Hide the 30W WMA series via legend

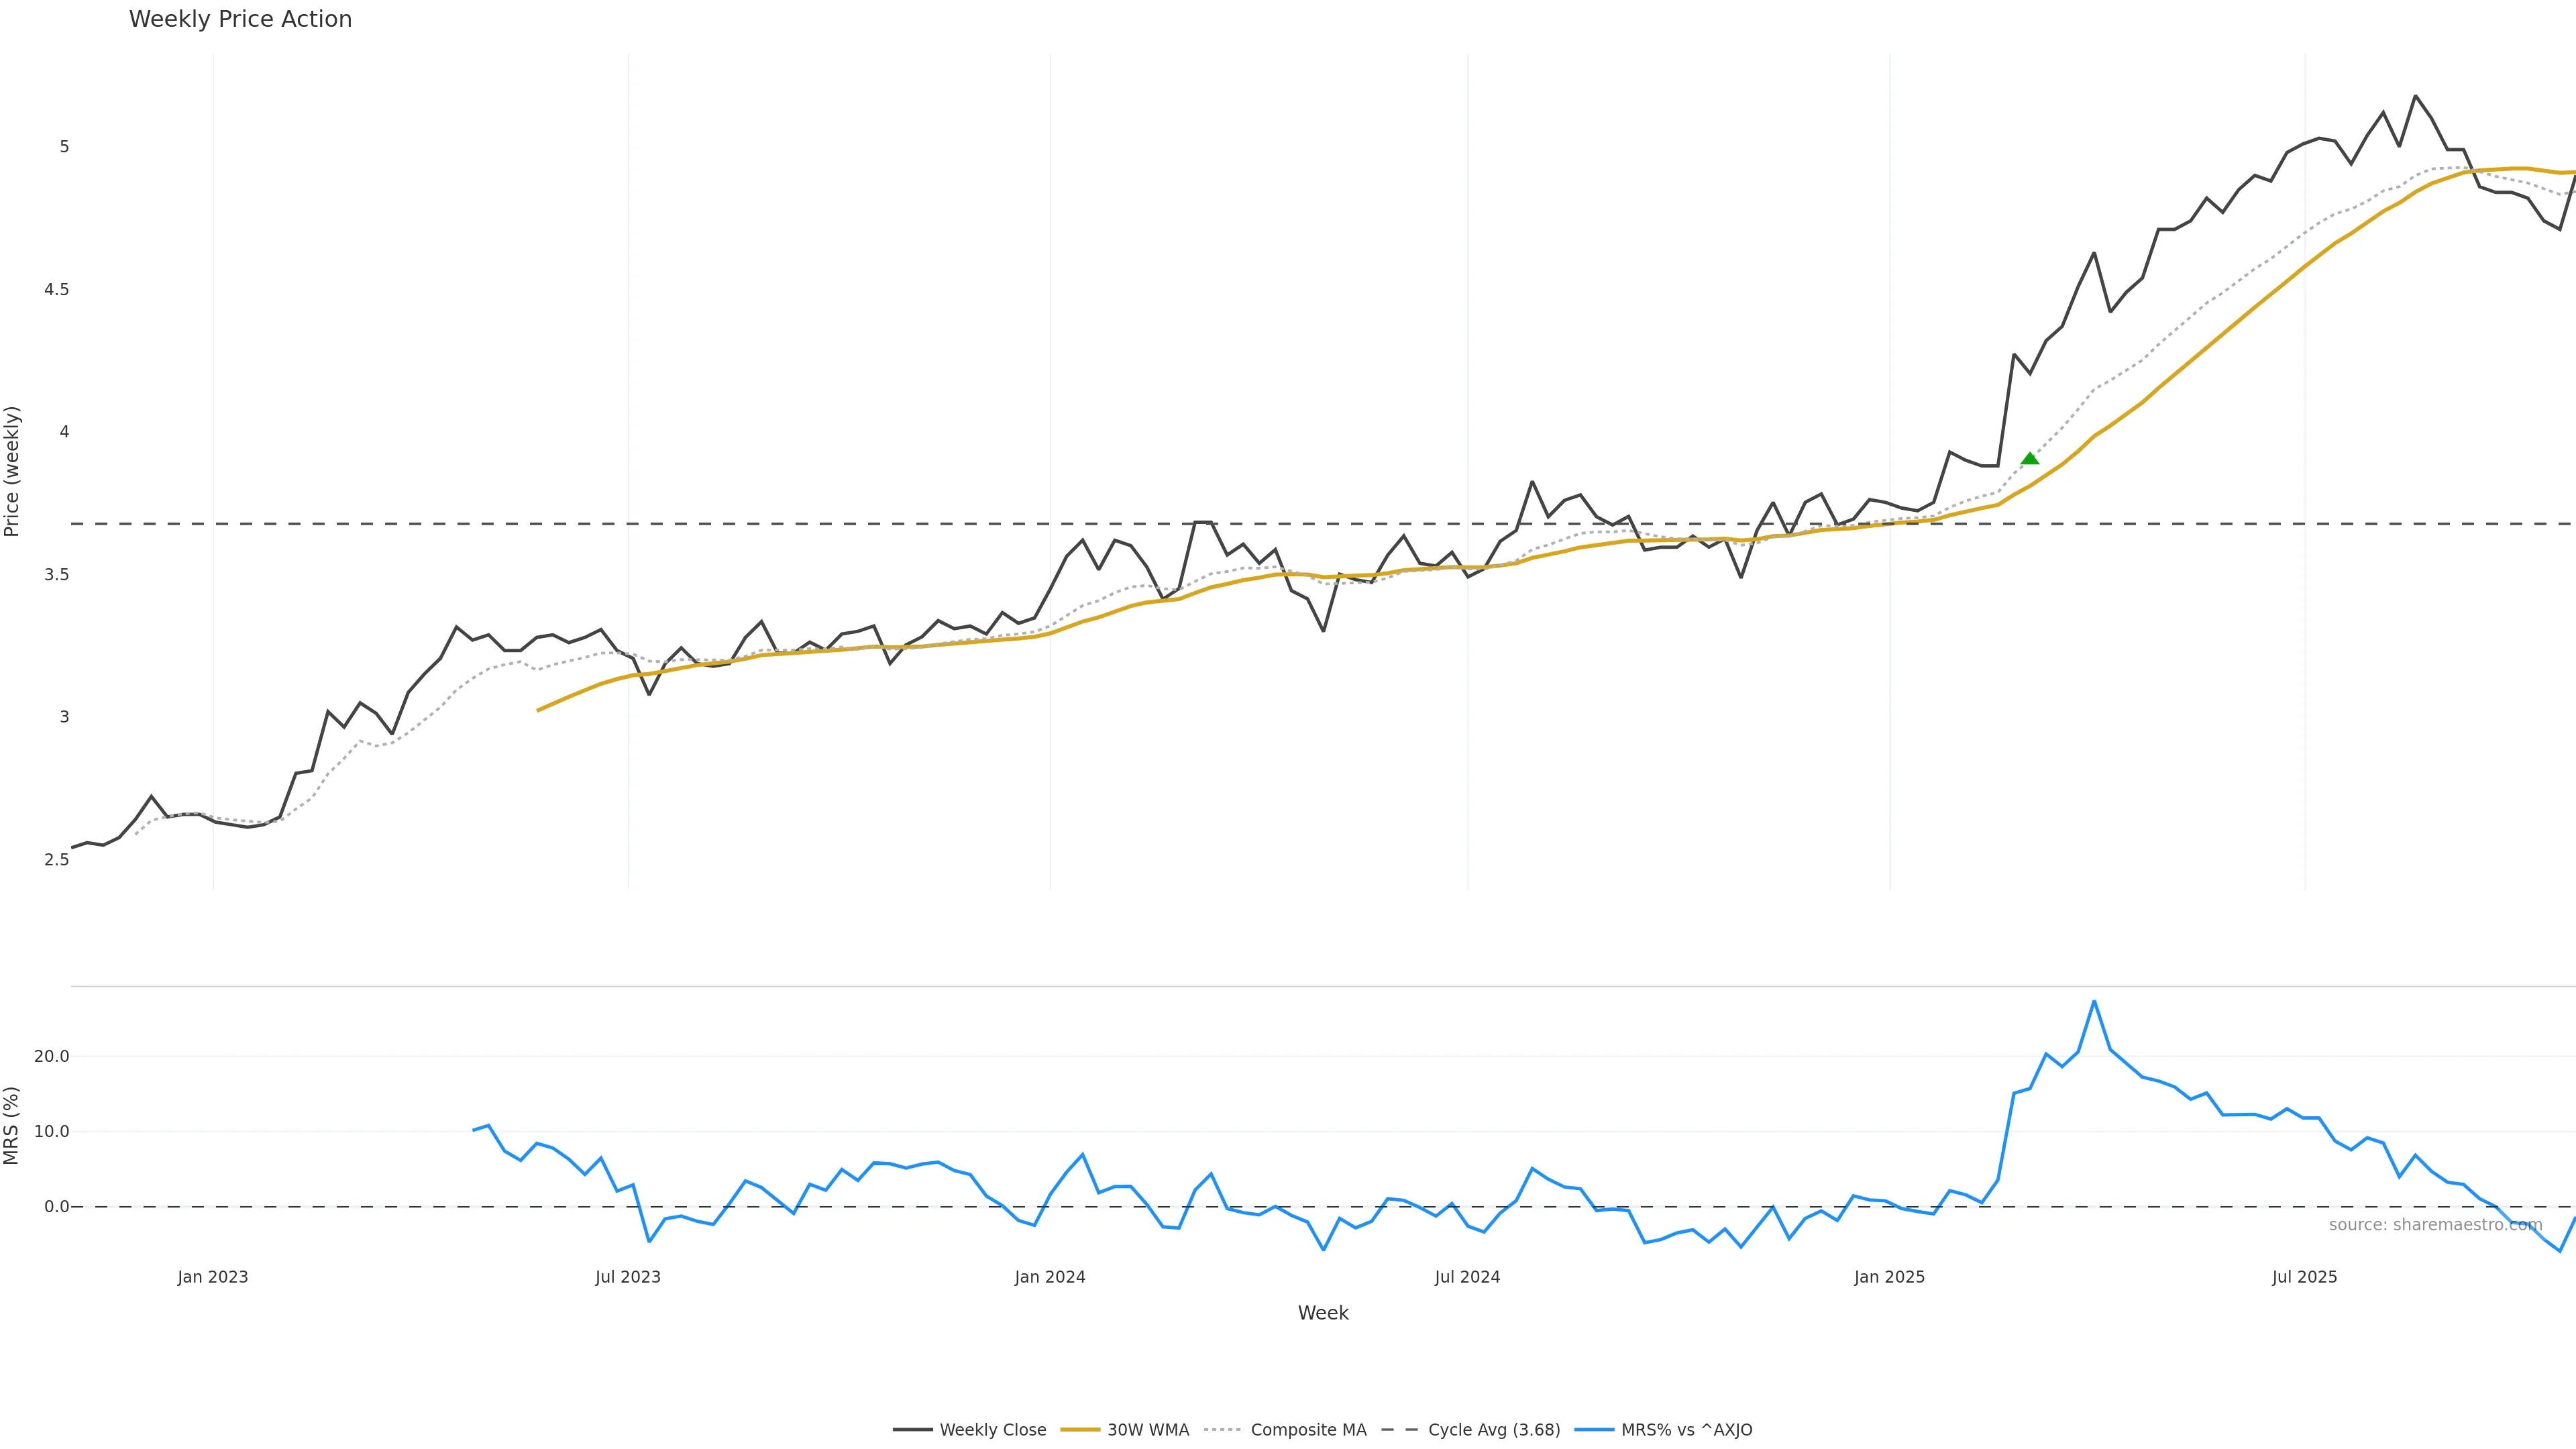pos(1147,1430)
